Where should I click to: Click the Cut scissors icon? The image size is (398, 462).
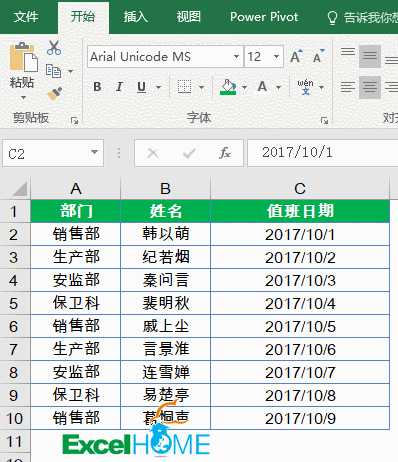coord(54,48)
